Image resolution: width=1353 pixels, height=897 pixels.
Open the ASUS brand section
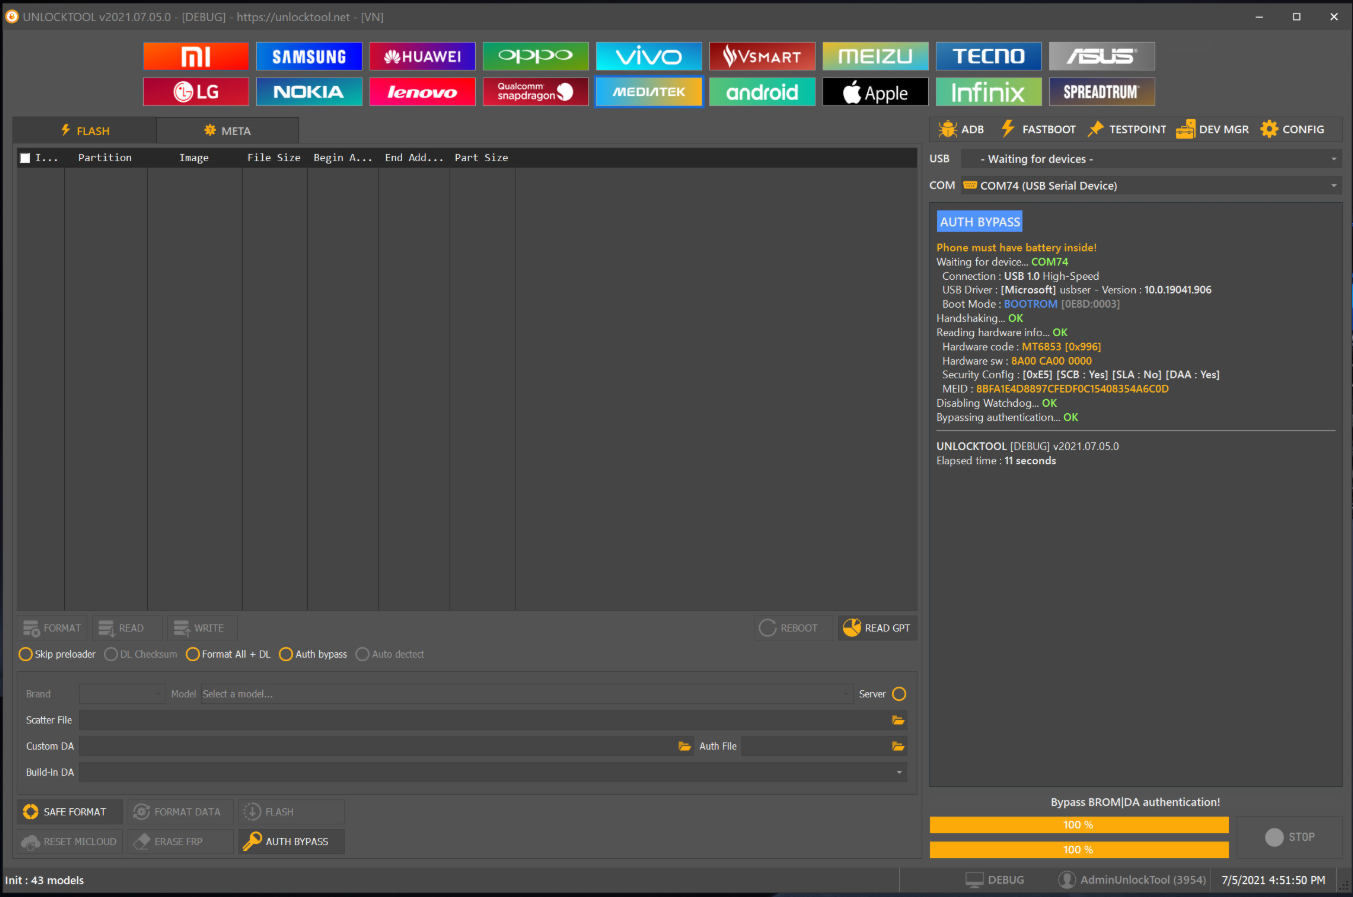click(x=1102, y=56)
